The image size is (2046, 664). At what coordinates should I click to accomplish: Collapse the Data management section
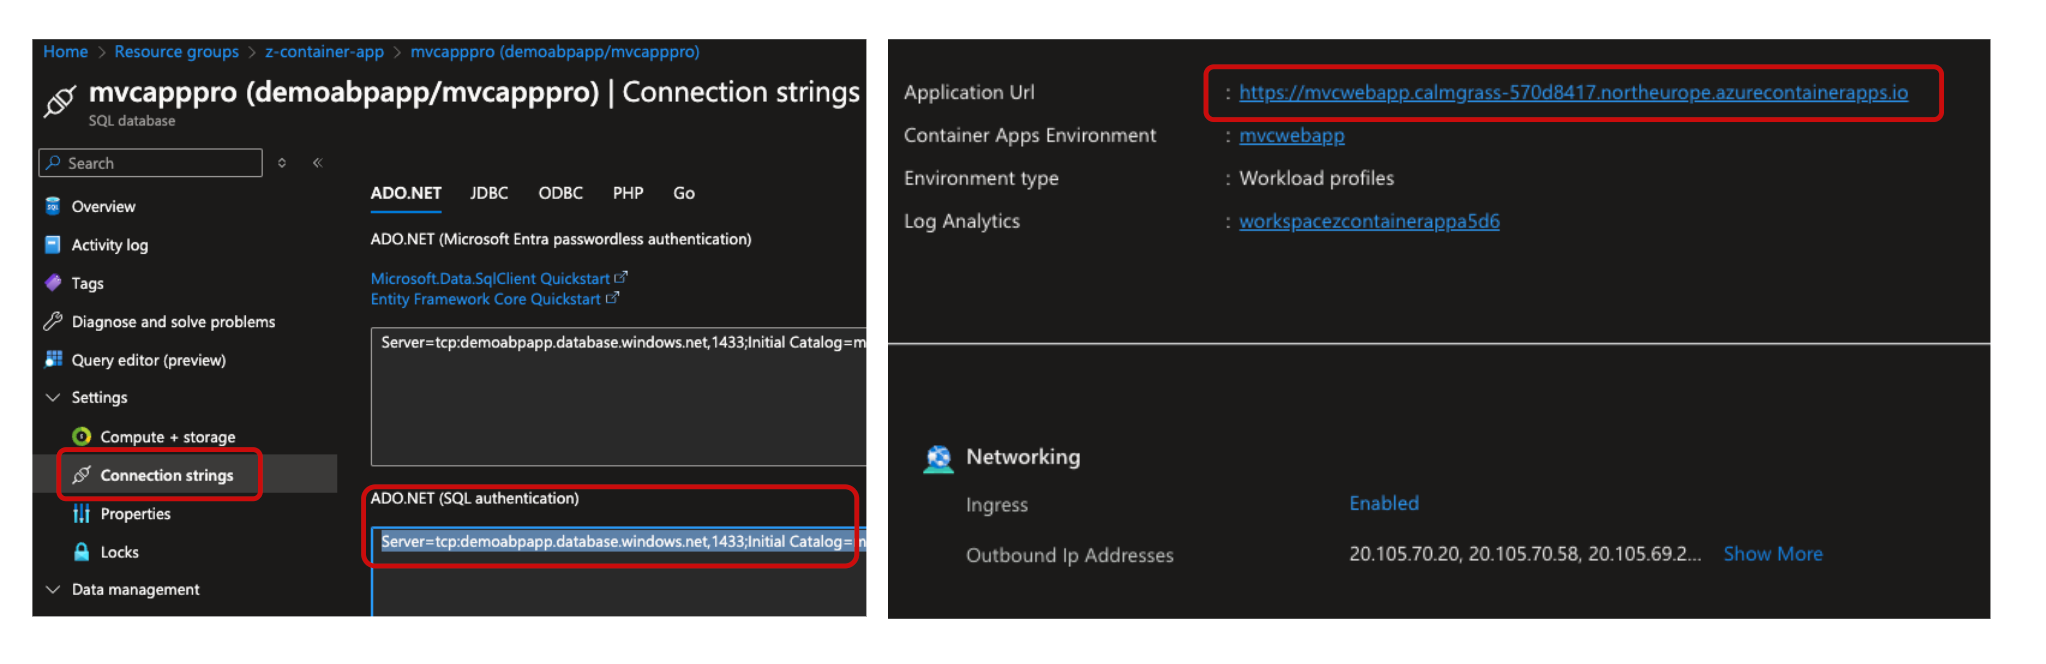click(x=53, y=589)
